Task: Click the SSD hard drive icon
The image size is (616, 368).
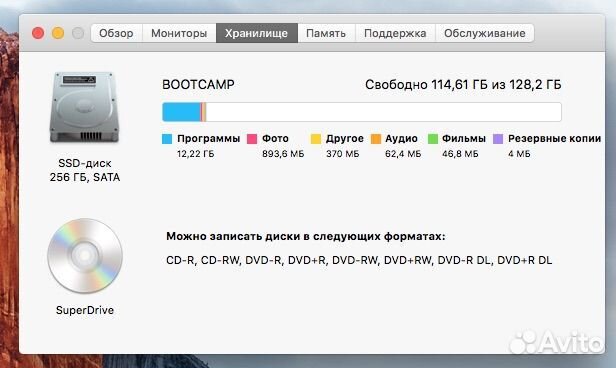Action: coord(84,107)
